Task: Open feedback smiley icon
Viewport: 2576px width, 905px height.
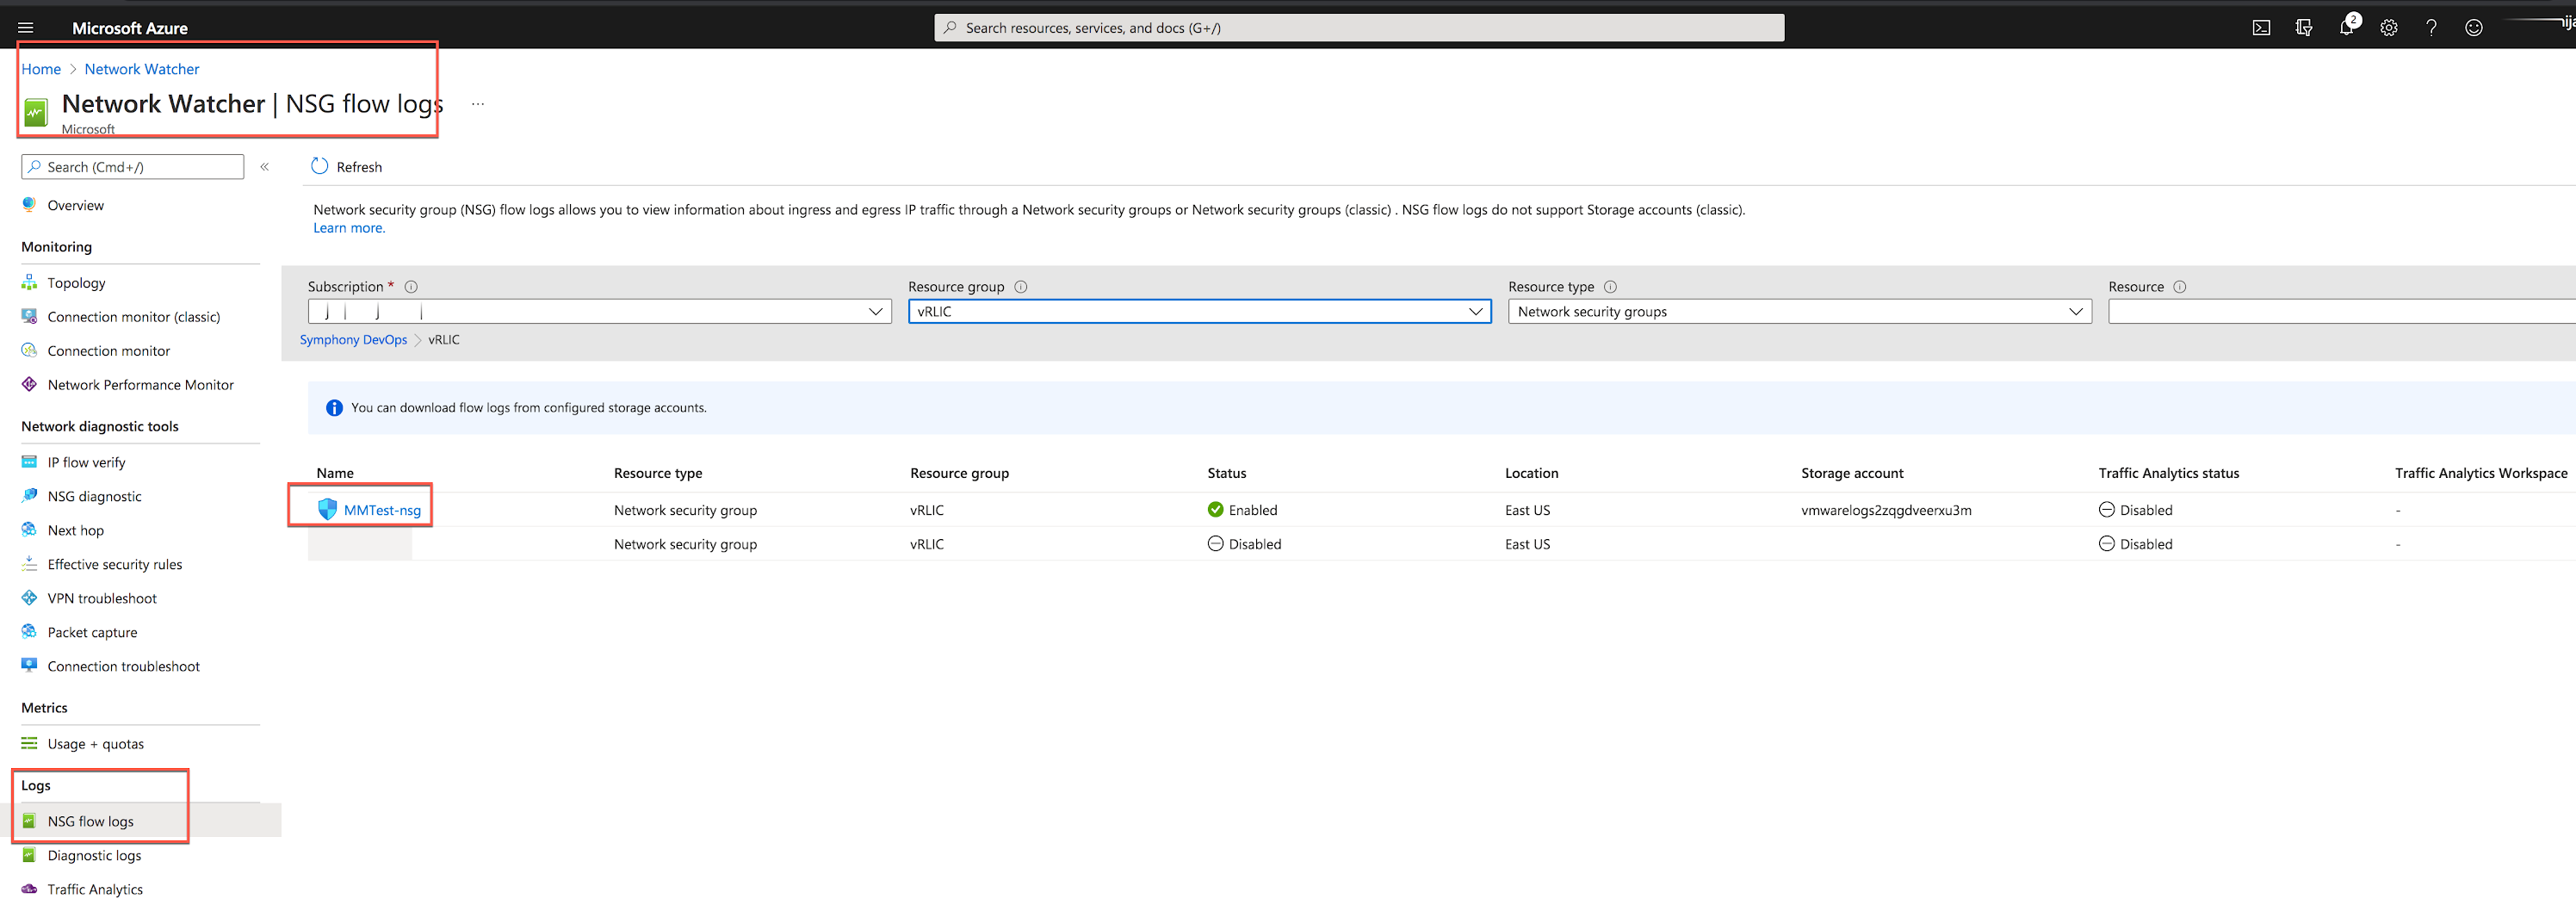Action: 2474,28
